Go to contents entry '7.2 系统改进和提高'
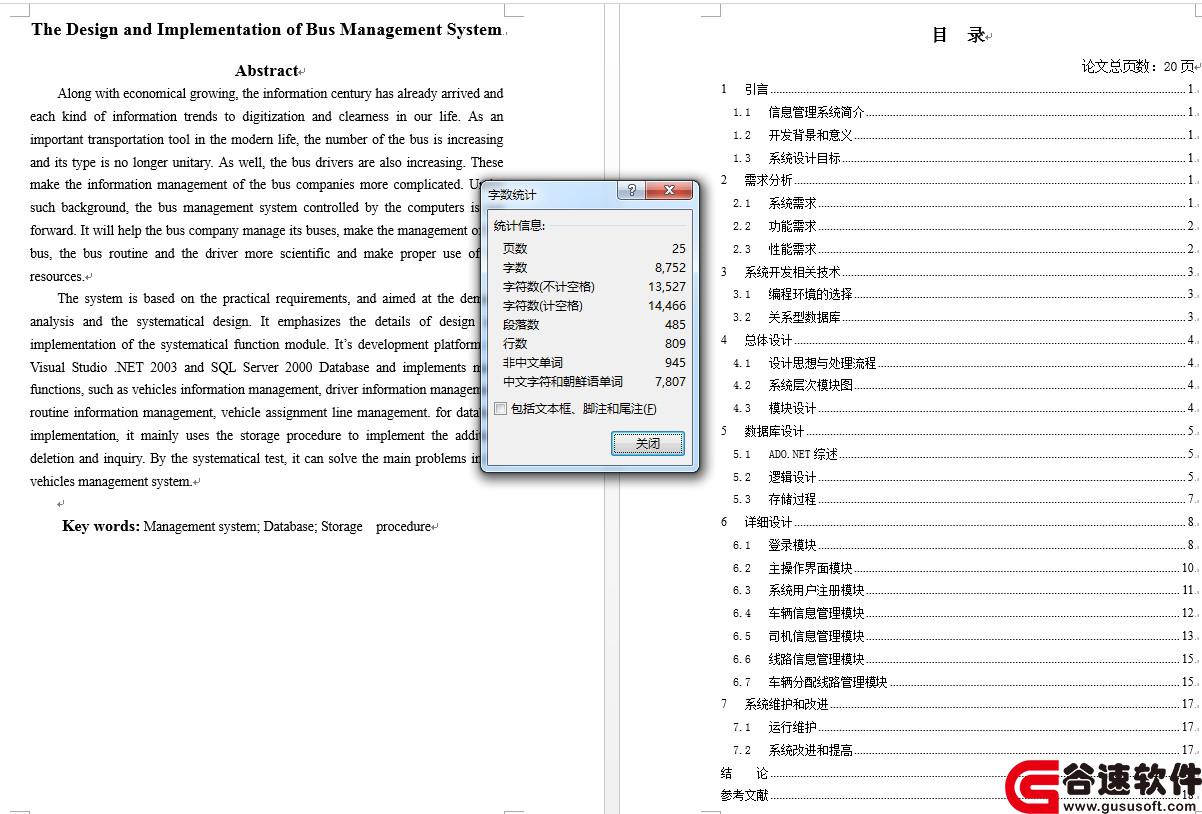1202x814 pixels. (x=964, y=750)
